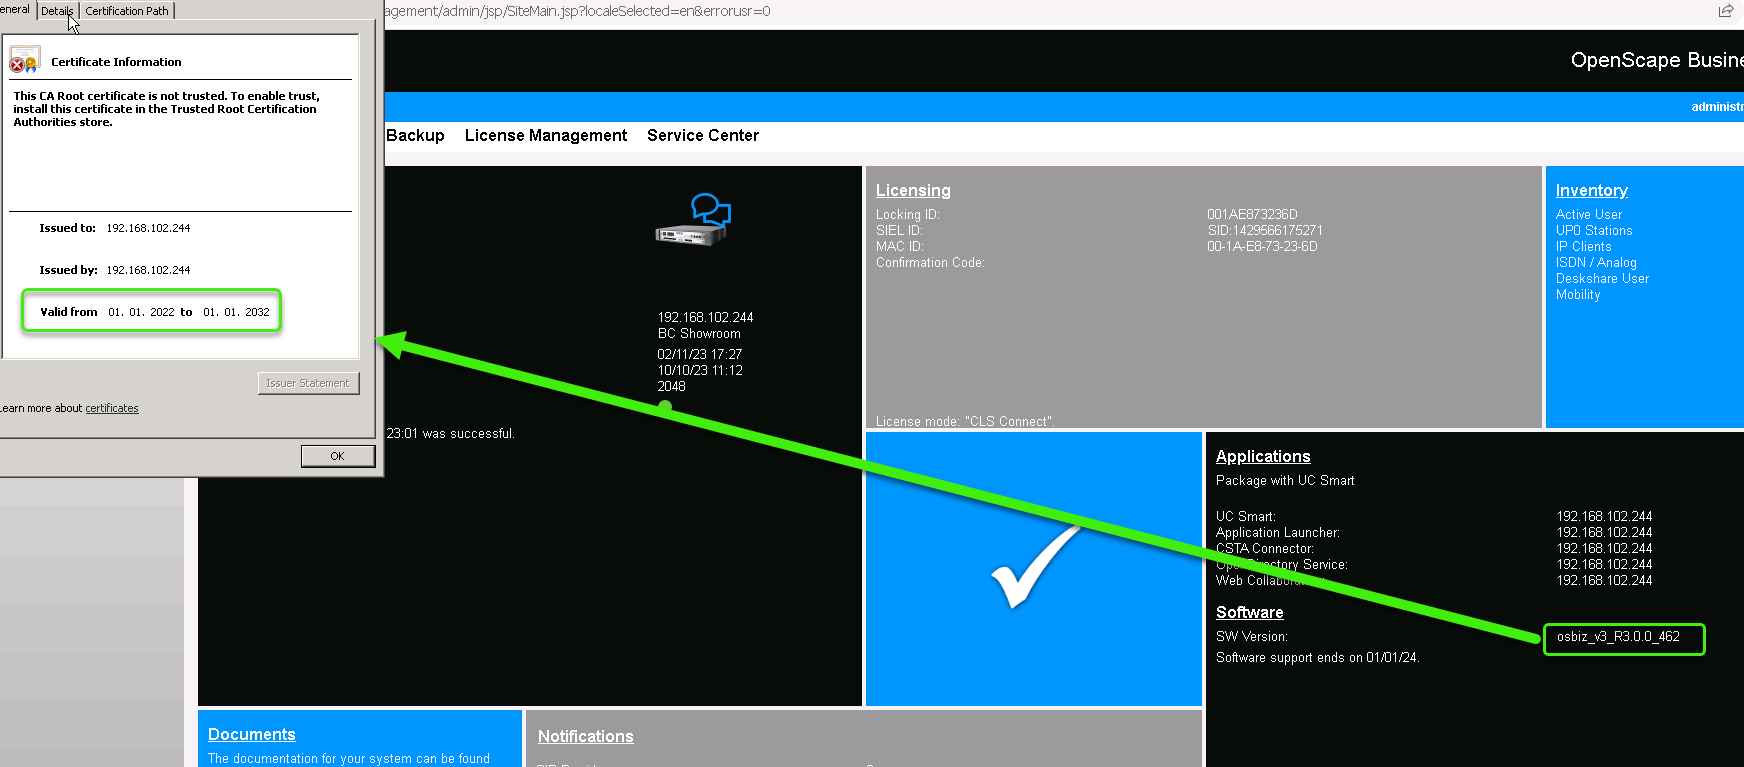Open the Applications section heading link
Screen dimensions: 1744x767
click(1263, 456)
